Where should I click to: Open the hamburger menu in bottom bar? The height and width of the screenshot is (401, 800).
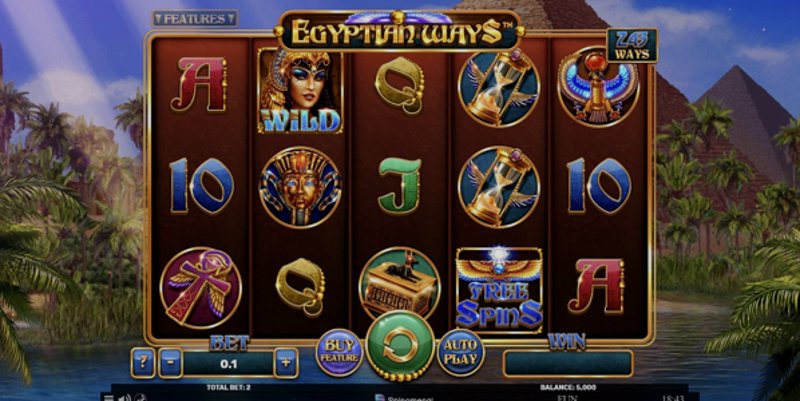(x=108, y=397)
